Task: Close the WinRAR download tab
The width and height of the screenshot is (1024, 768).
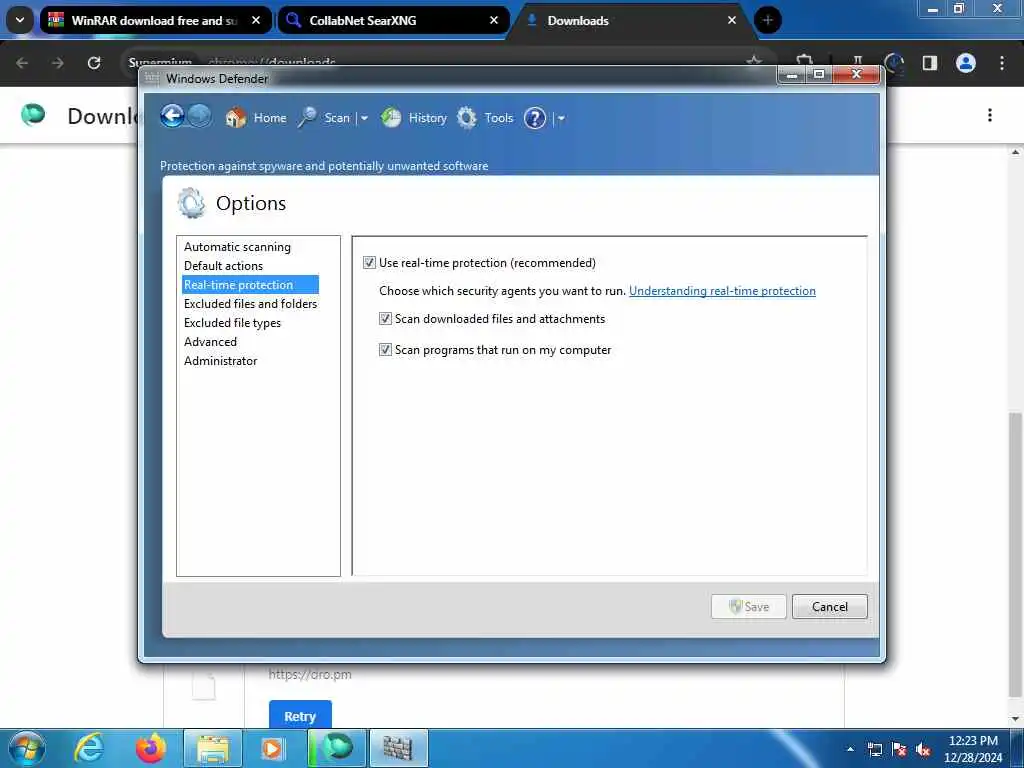Action: click(x=256, y=20)
